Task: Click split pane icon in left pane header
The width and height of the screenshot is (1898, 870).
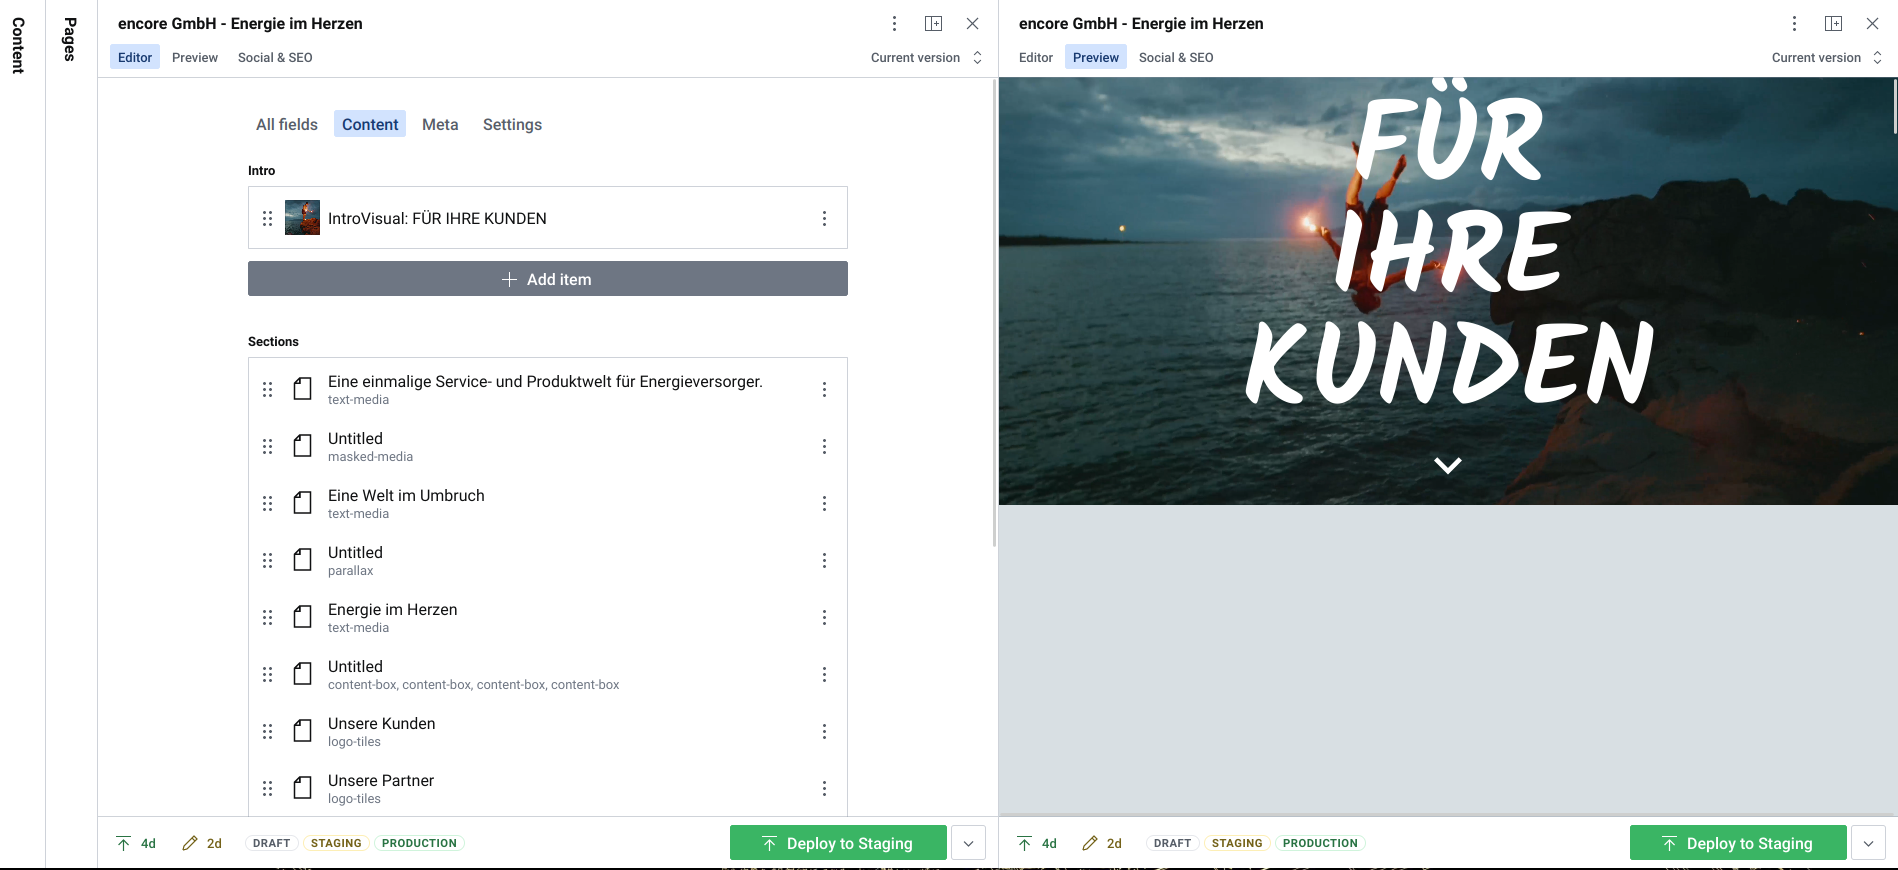Action: point(934,23)
